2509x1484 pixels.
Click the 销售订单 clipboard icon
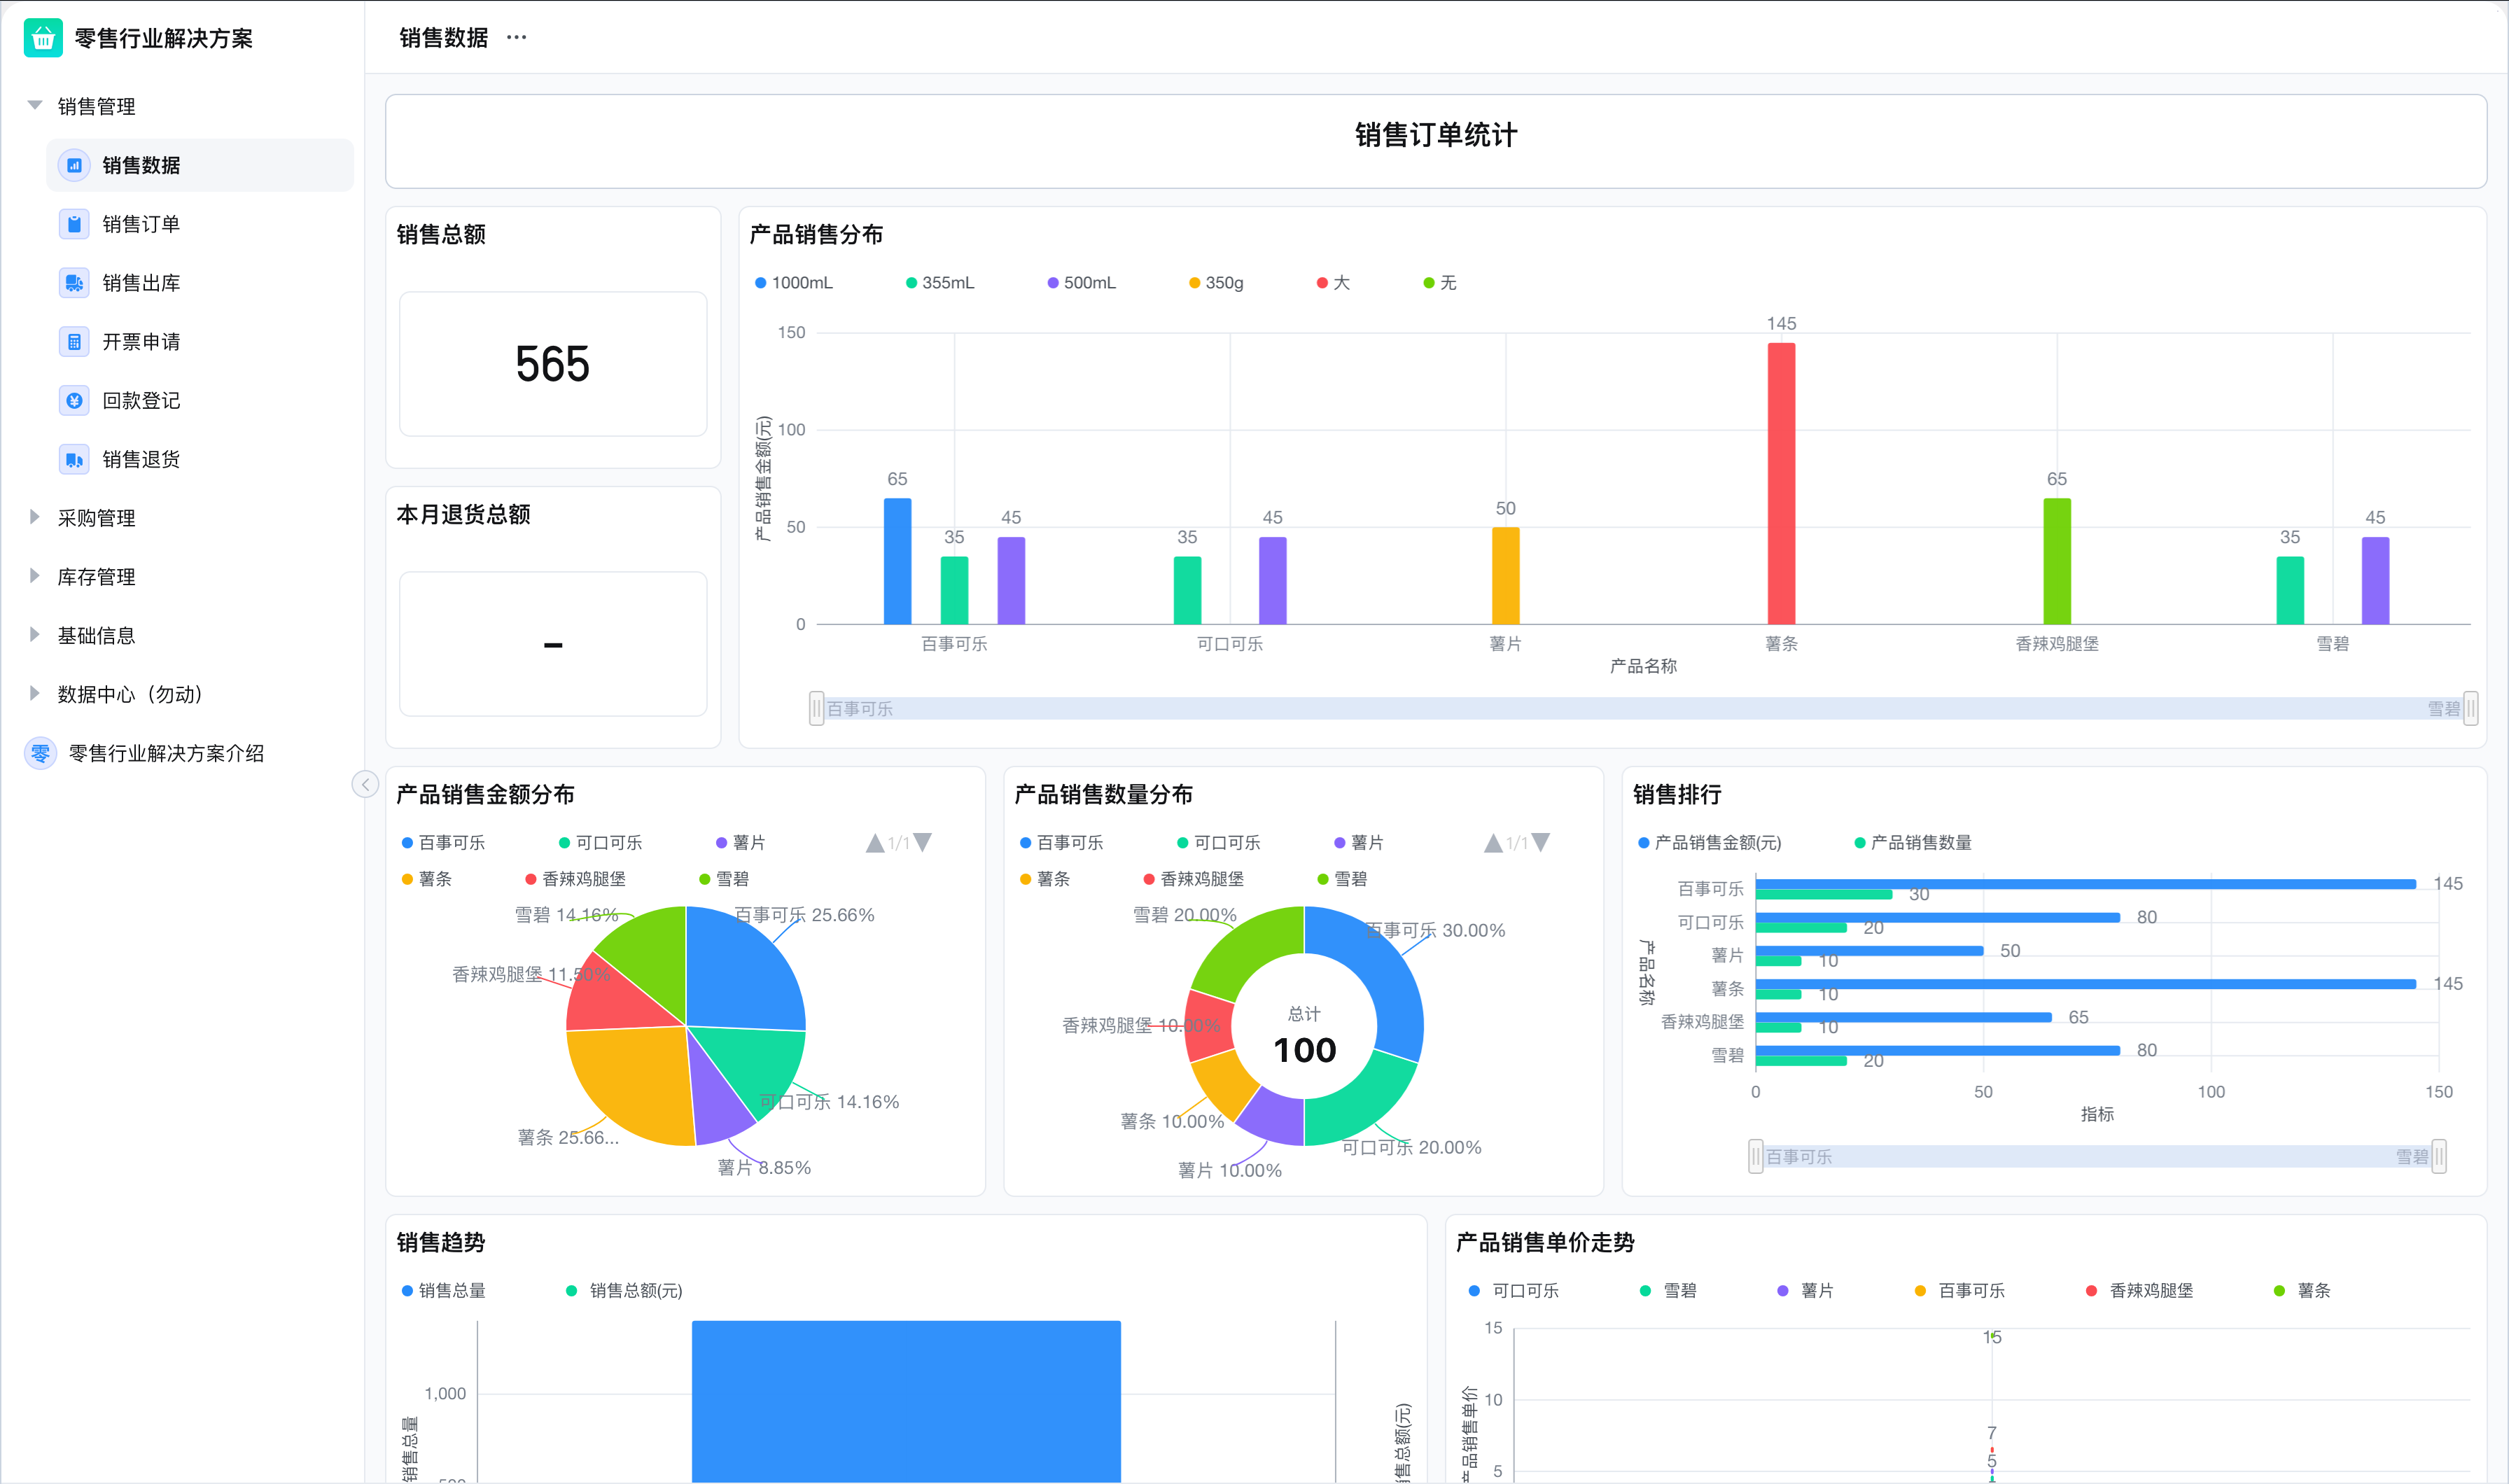click(x=74, y=224)
